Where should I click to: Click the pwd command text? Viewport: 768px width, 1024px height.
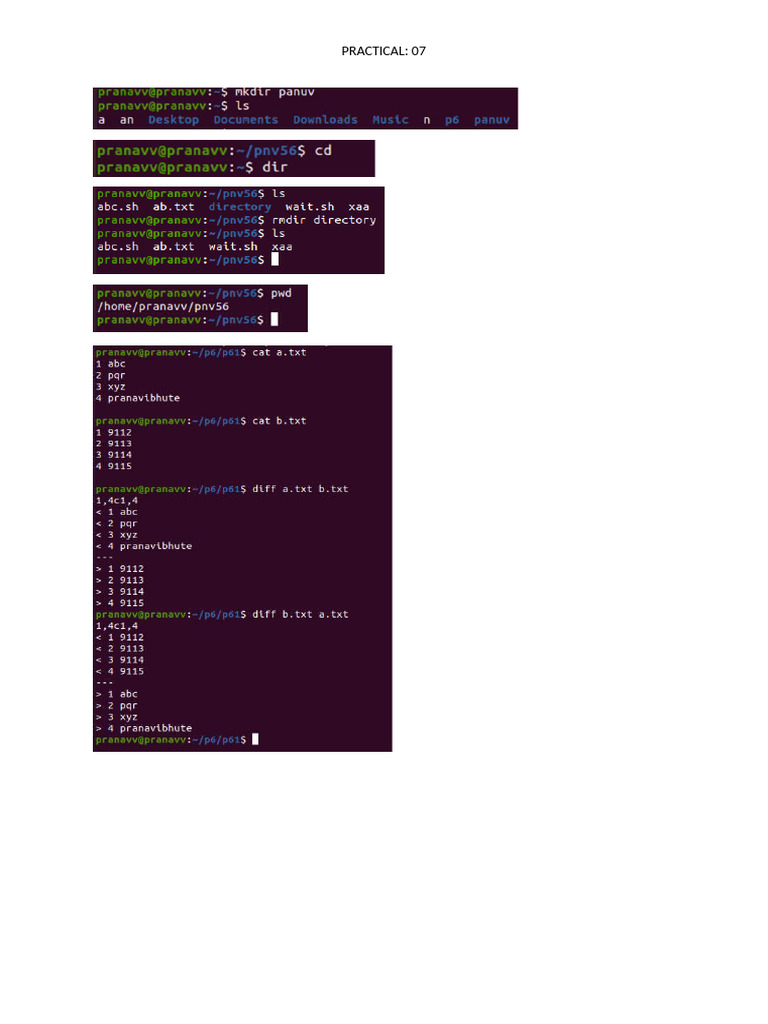(x=281, y=293)
